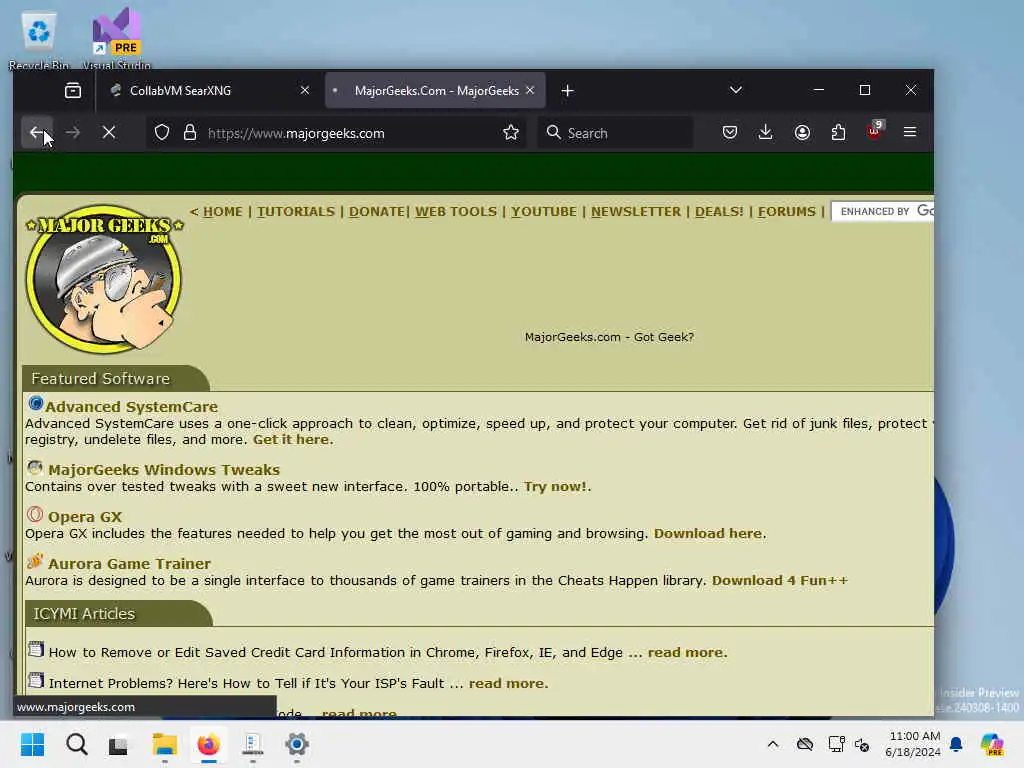Click the MajorGeeks Windows Tweaks icon
This screenshot has width=1024, height=768.
[35, 468]
